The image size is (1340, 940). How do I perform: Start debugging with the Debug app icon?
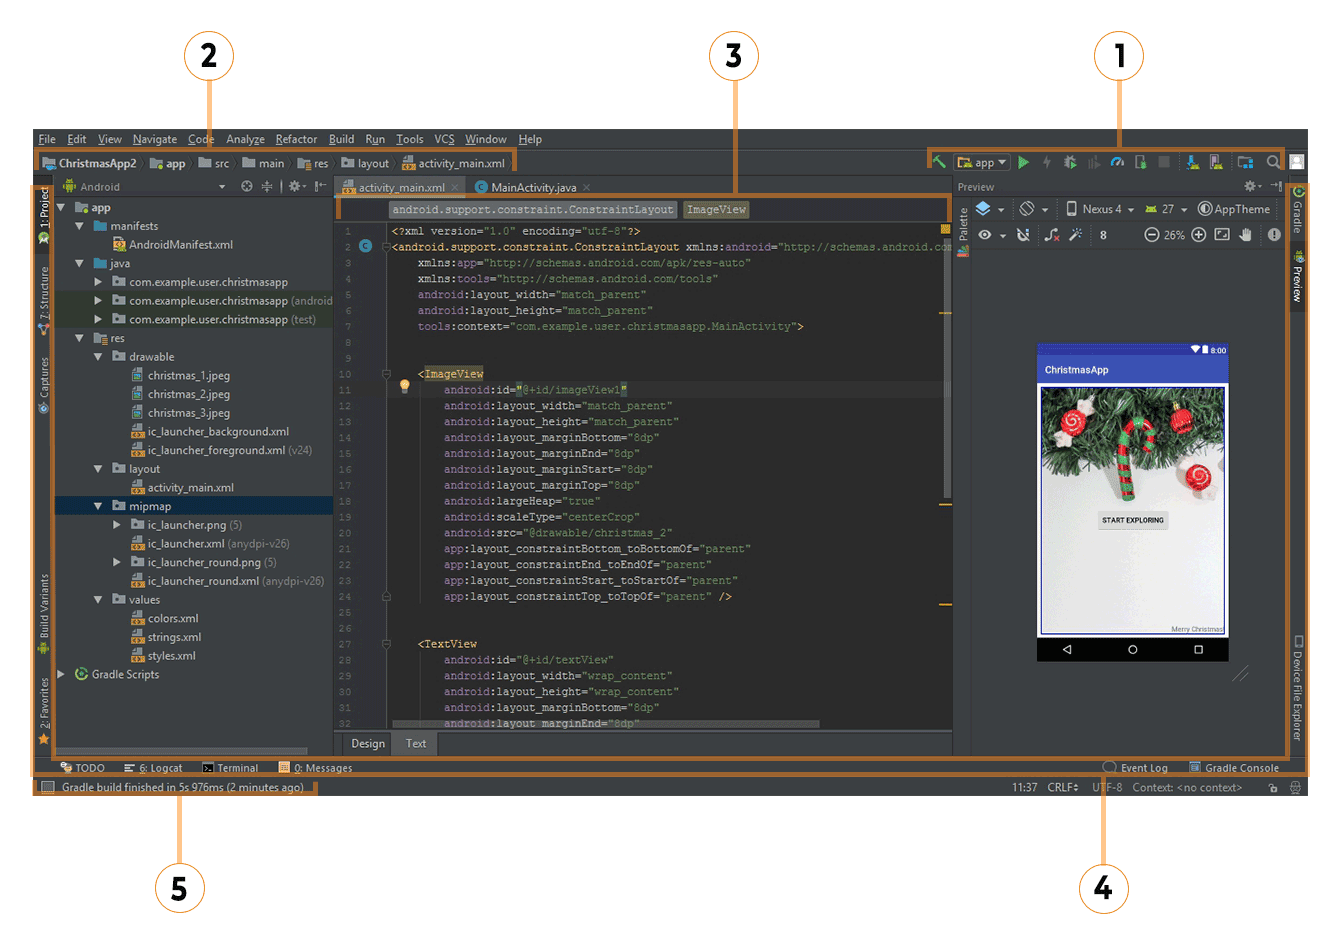1069,162
